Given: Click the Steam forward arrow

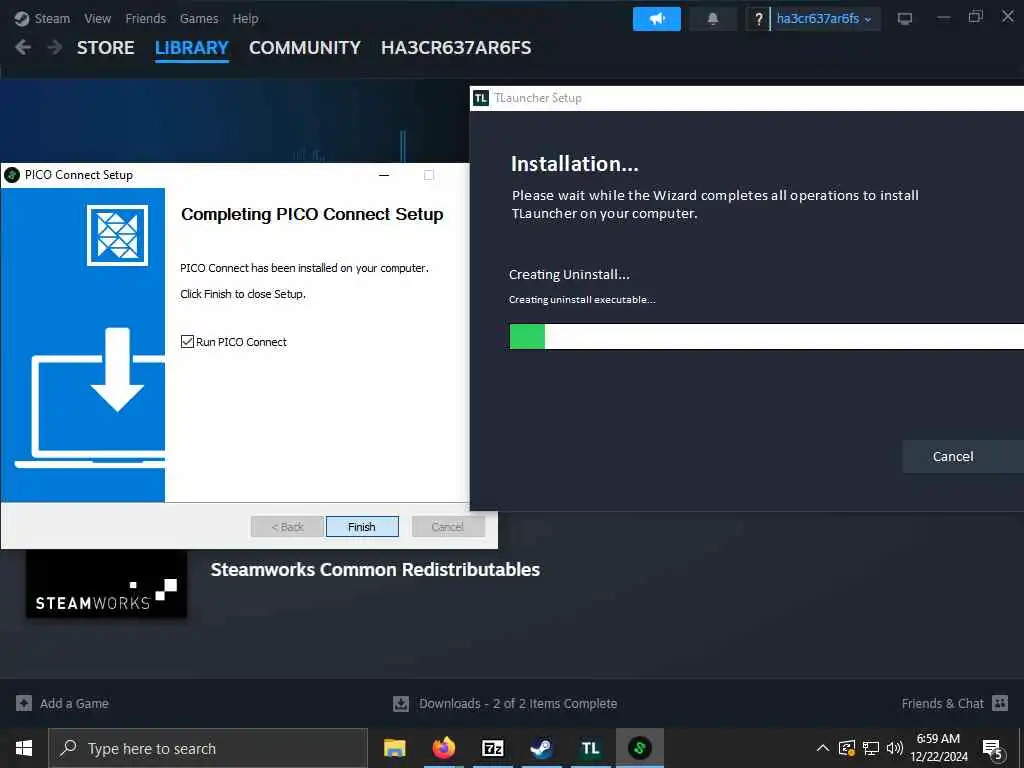Looking at the screenshot, I should (55, 47).
